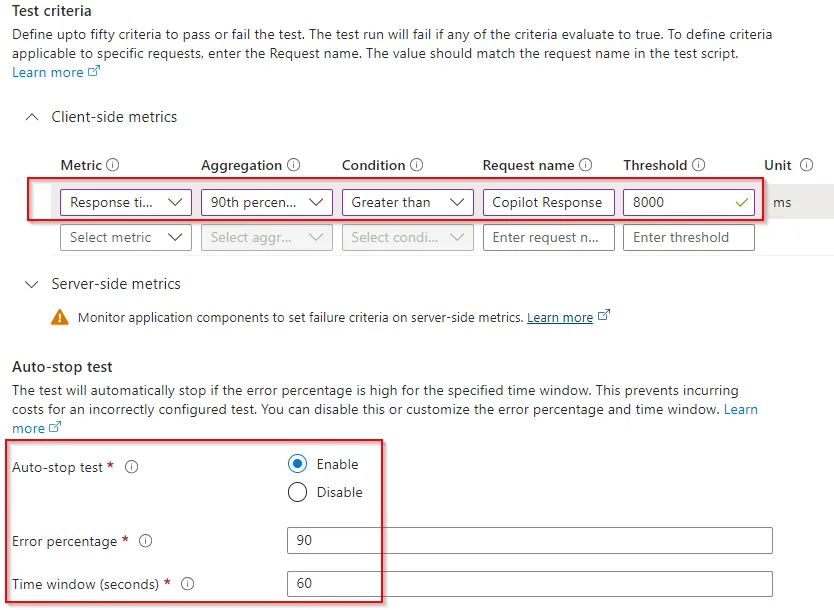This screenshot has height=610, width=834.
Task: Expand the Server-side metrics section
Action: click(x=32, y=284)
